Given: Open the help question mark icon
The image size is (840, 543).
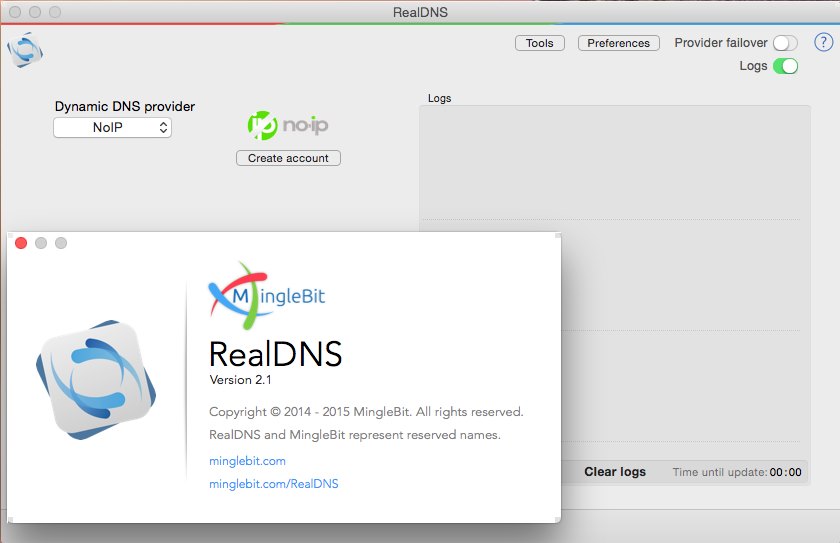Looking at the screenshot, I should (823, 42).
